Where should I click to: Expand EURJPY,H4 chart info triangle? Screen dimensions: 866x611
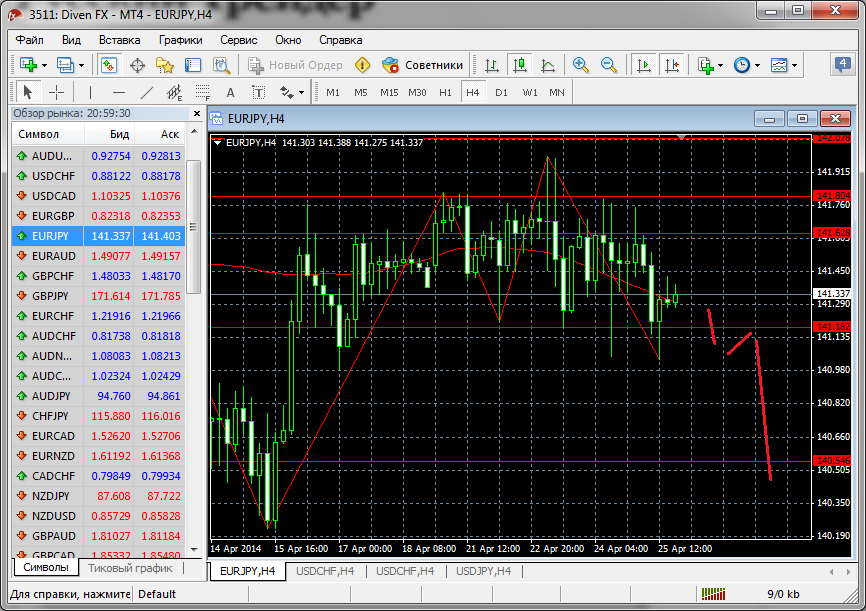pyautogui.click(x=218, y=143)
